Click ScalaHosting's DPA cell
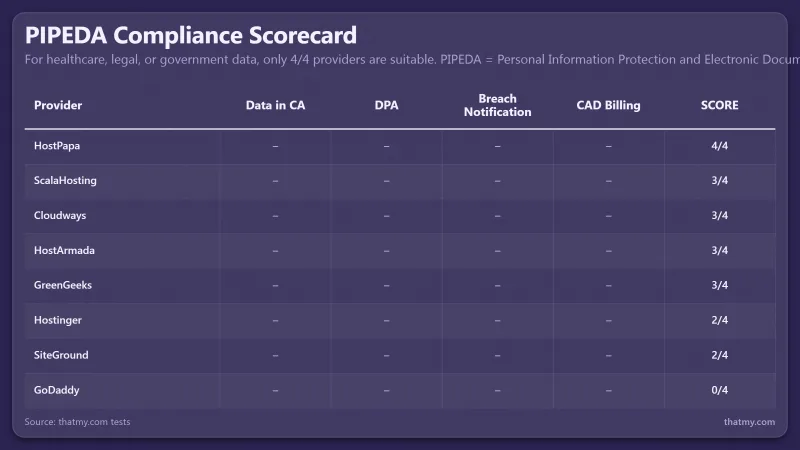This screenshot has height=450, width=800. click(x=386, y=181)
